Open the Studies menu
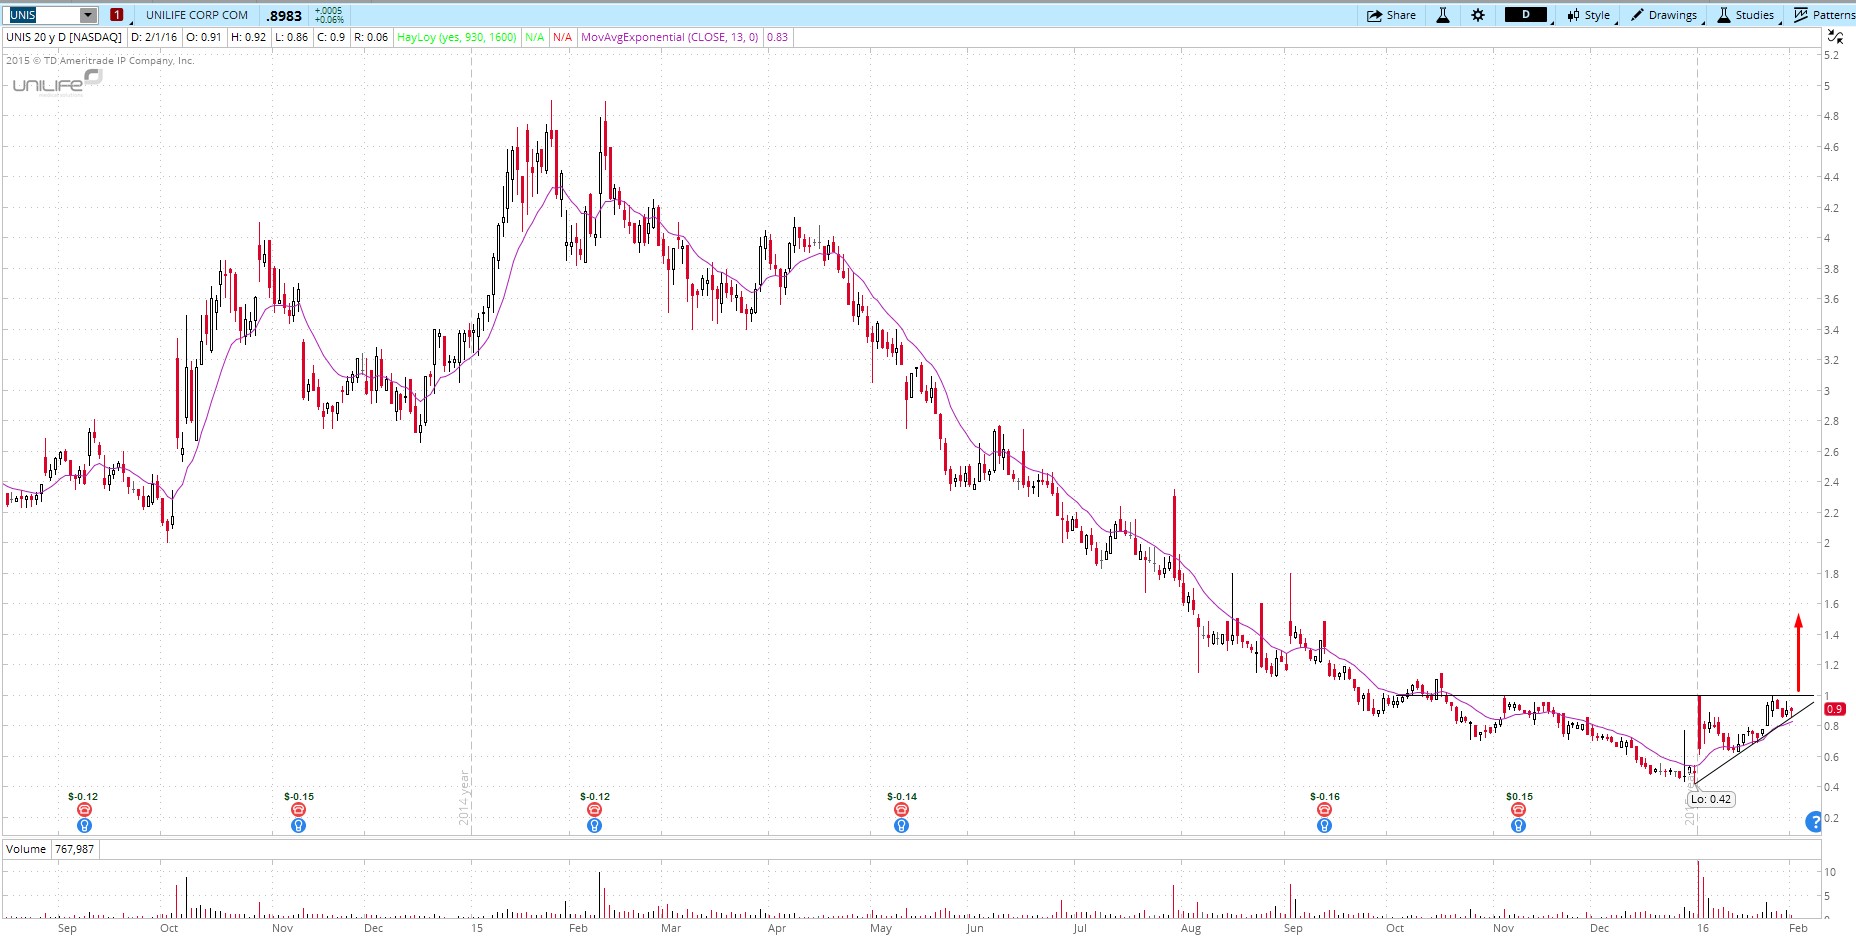Viewport: 1856px width, 937px height. point(1747,15)
